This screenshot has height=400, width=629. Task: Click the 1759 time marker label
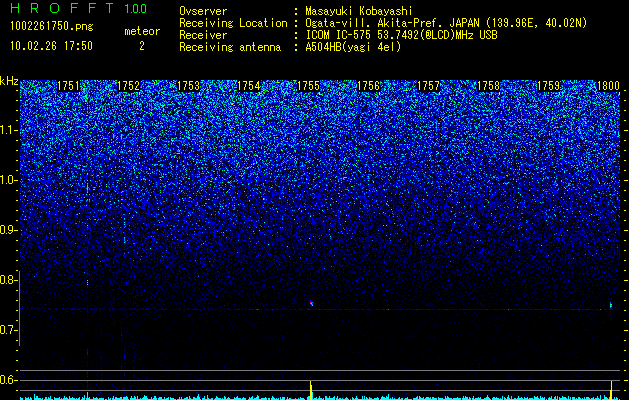click(548, 86)
